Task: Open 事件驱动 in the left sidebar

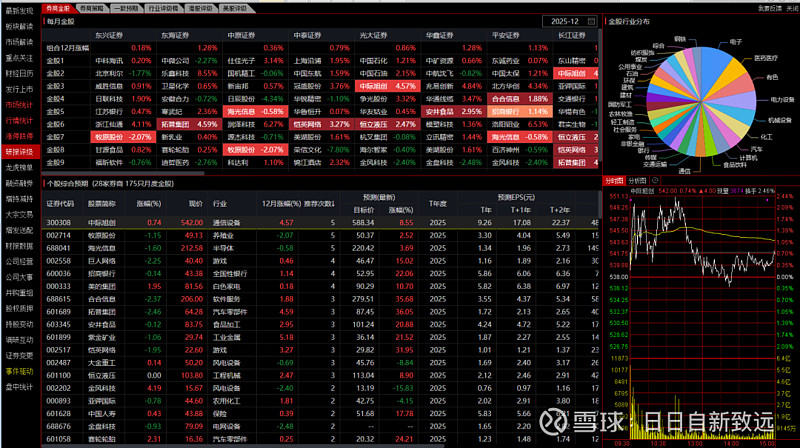Action: [x=19, y=371]
